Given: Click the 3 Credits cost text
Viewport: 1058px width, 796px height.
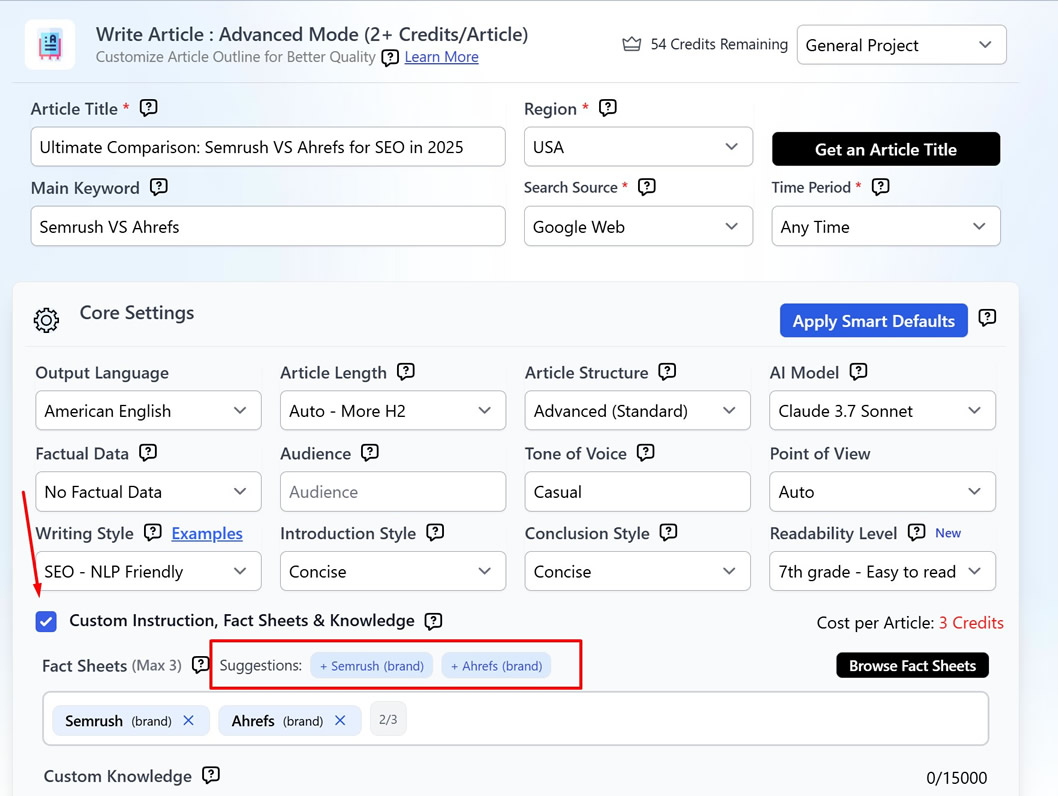Looking at the screenshot, I should [971, 623].
